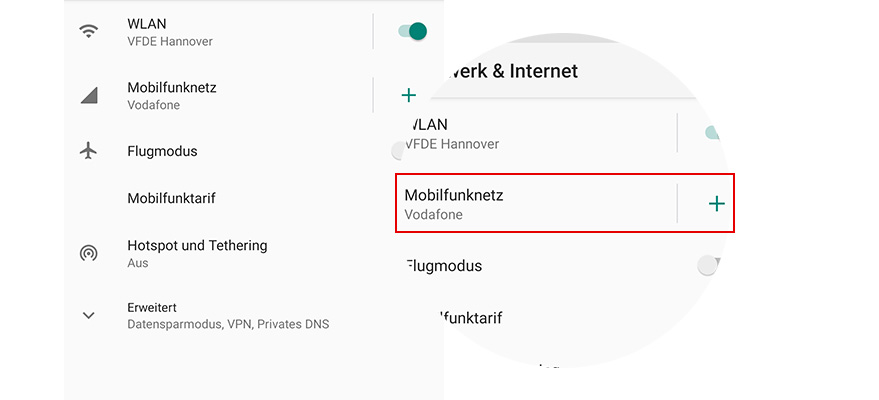Click Flugmodus text in magnified circle
879x400 pixels.
[x=446, y=266]
